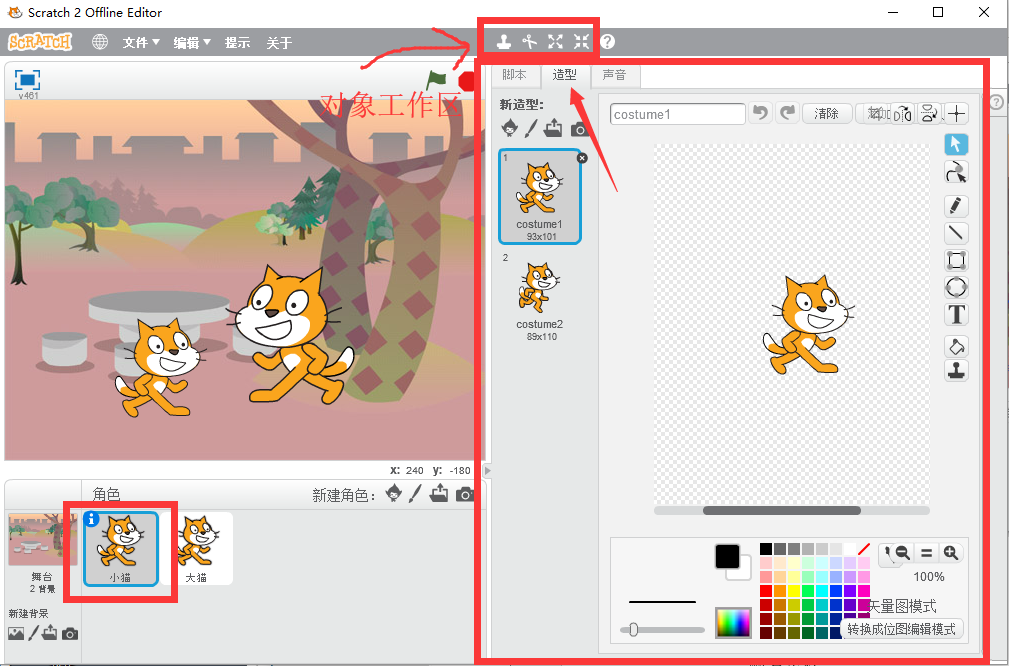The height and width of the screenshot is (666, 1009).
Task: Upload backdrop from file
Action: tap(50, 633)
